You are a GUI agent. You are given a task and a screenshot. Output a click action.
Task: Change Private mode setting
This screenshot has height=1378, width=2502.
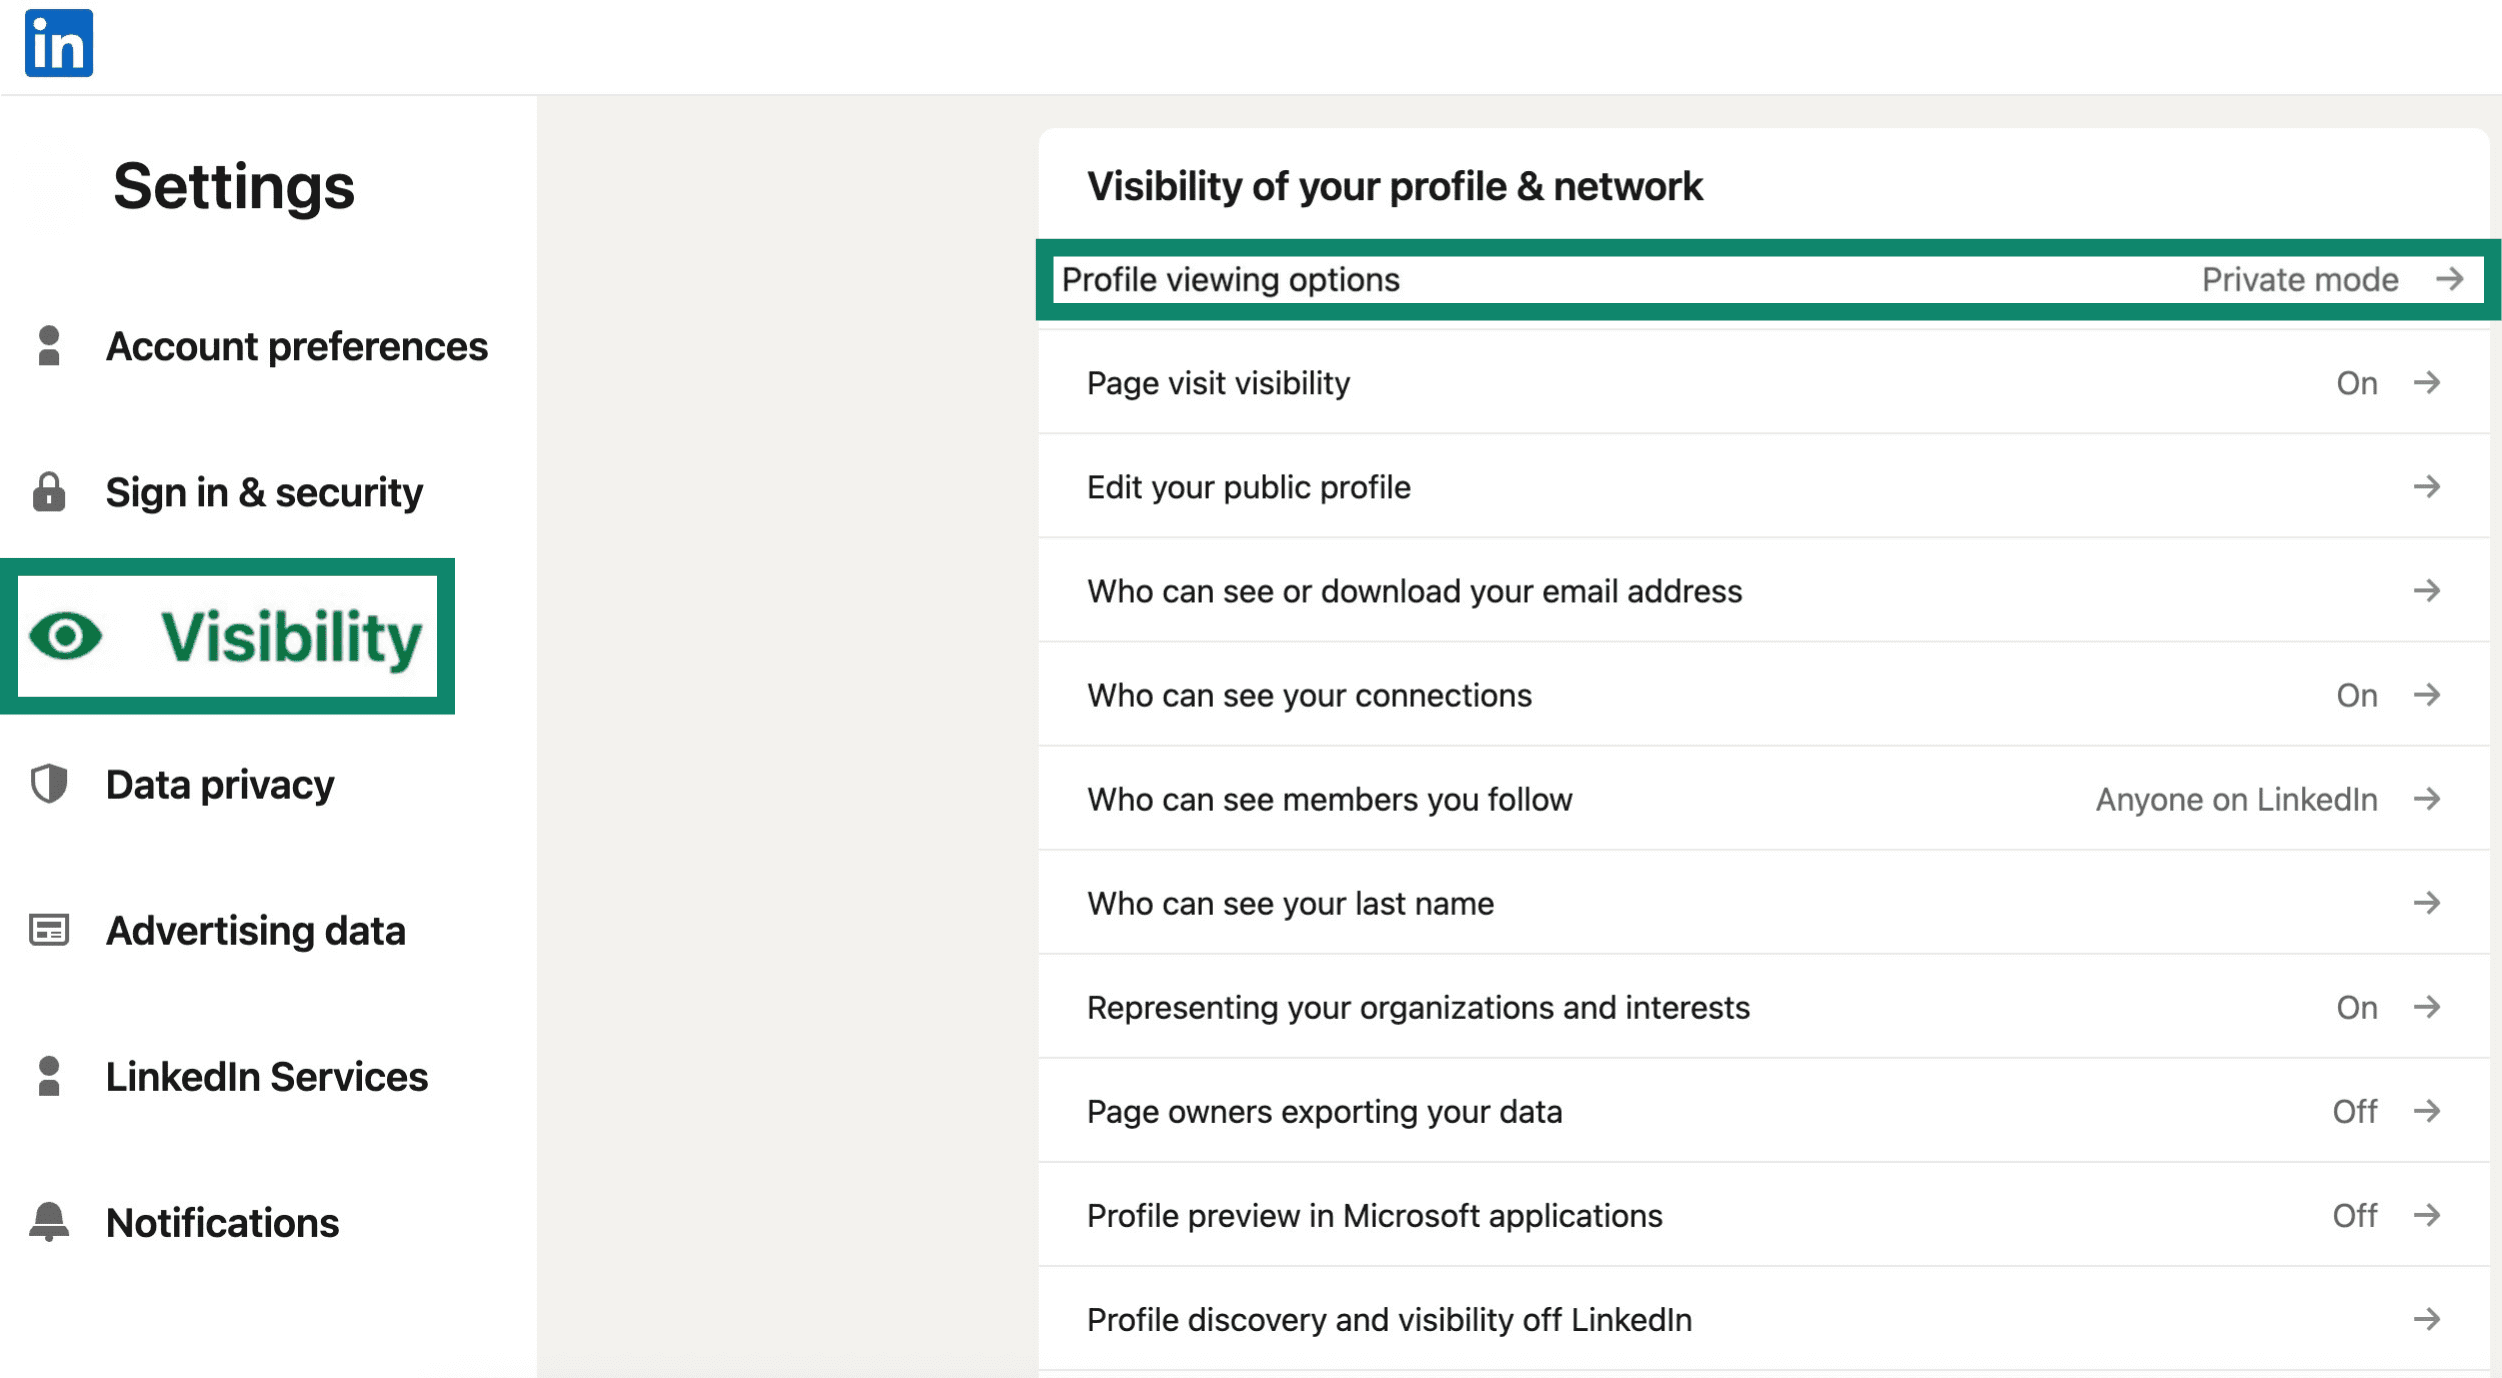click(2299, 280)
